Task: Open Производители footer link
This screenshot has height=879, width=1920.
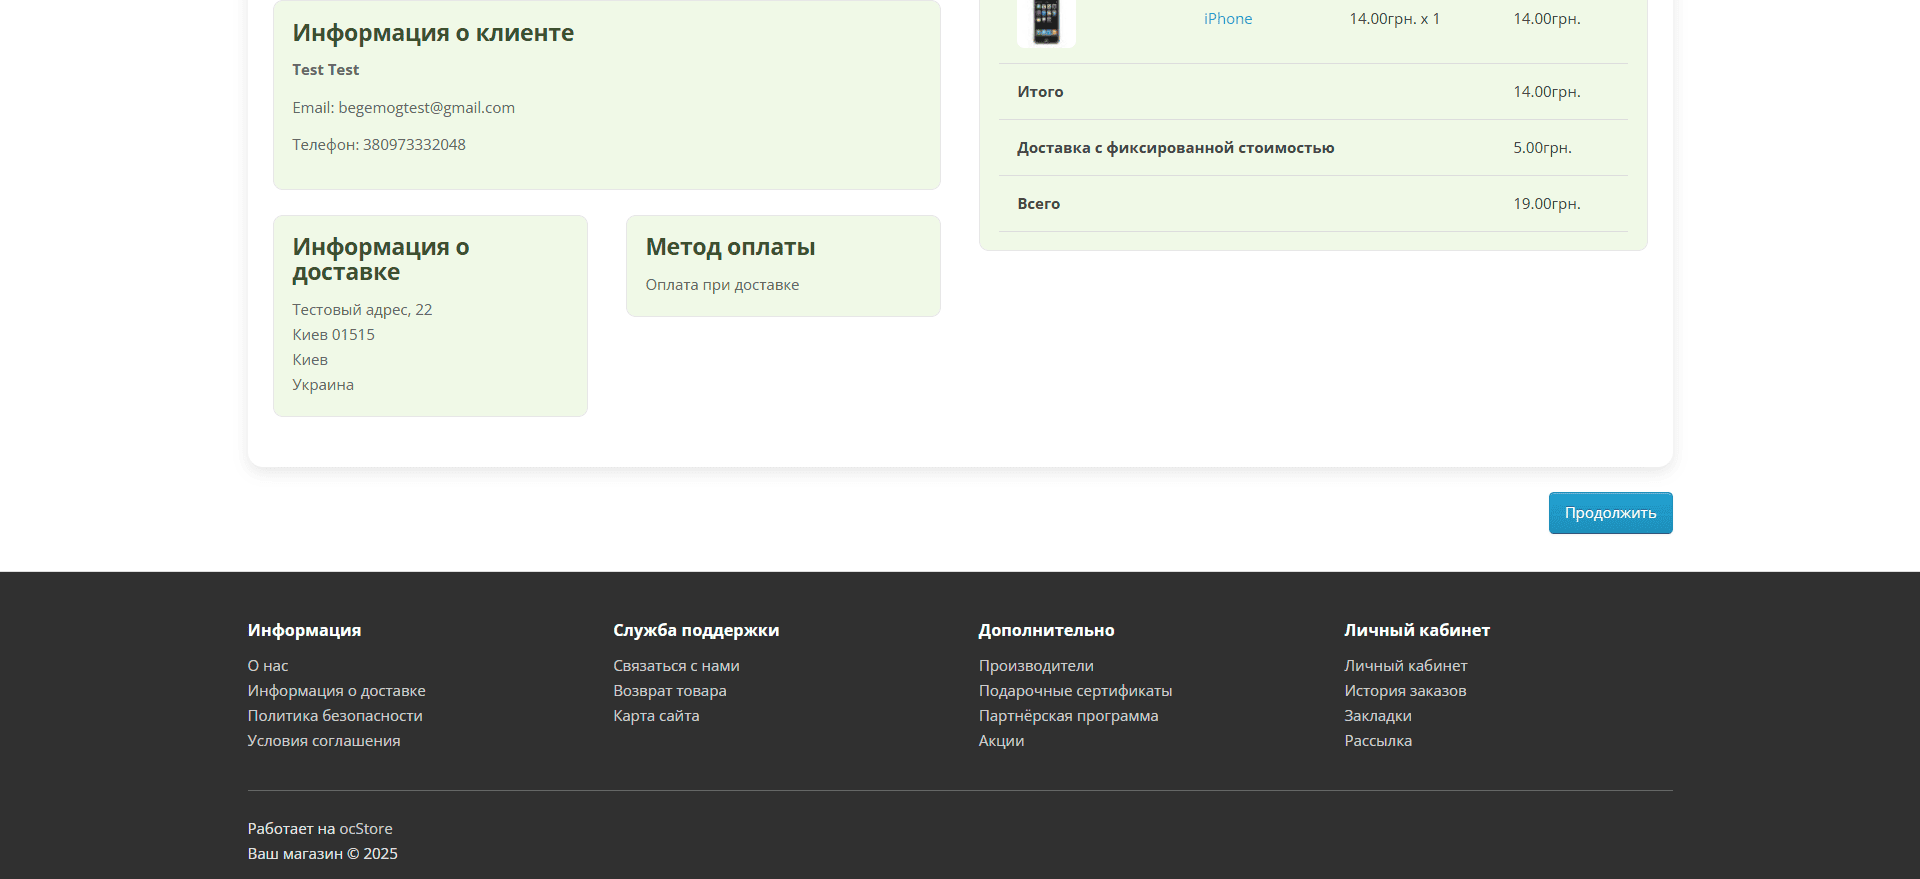Action: click(1036, 666)
